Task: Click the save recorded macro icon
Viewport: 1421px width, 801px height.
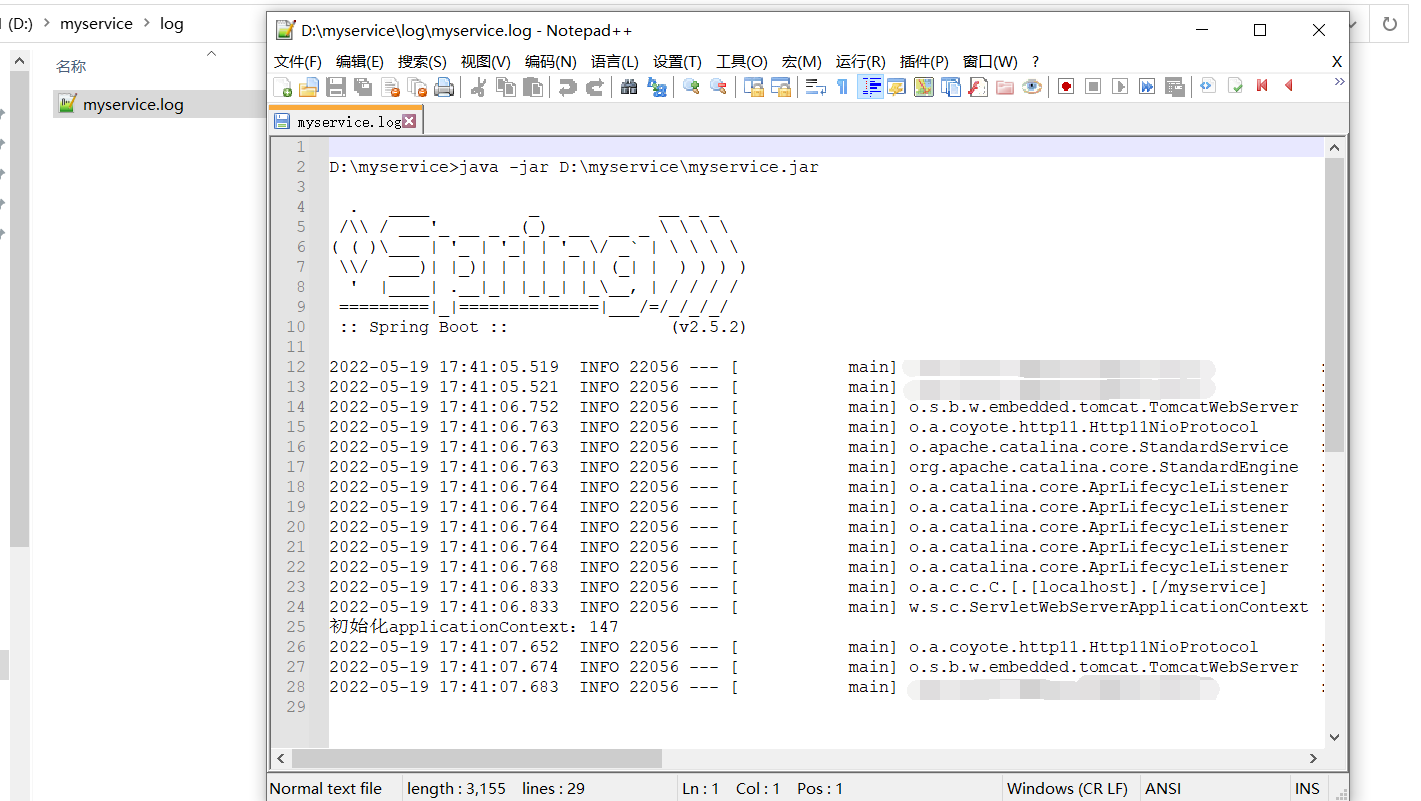Action: coord(1174,87)
